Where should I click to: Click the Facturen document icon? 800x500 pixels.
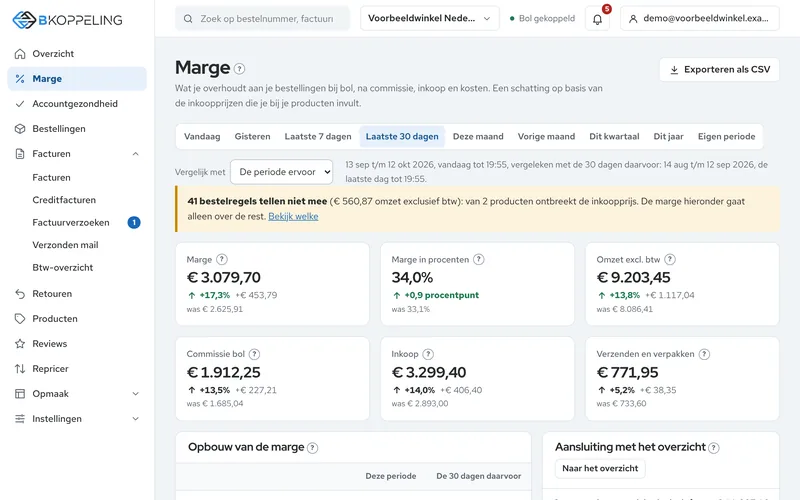click(x=20, y=154)
